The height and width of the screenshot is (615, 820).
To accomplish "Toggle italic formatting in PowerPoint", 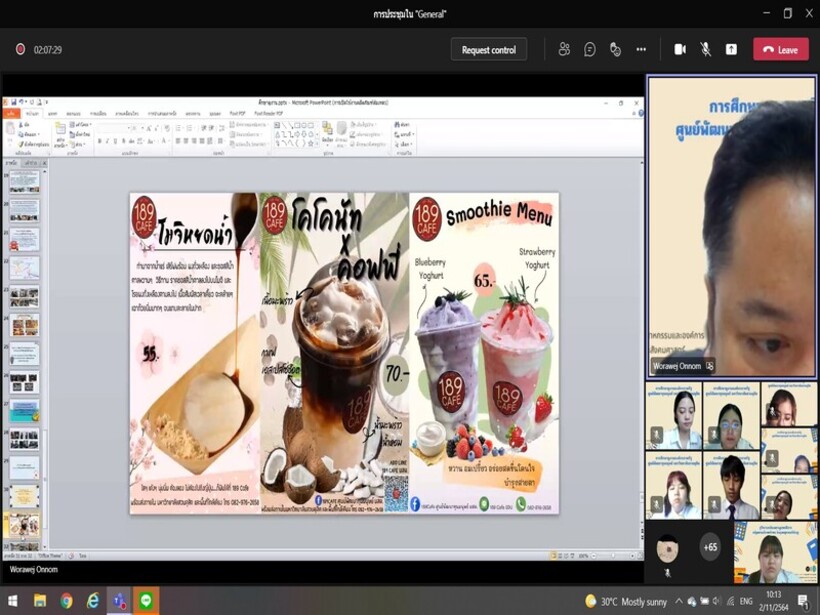I will pos(107,141).
